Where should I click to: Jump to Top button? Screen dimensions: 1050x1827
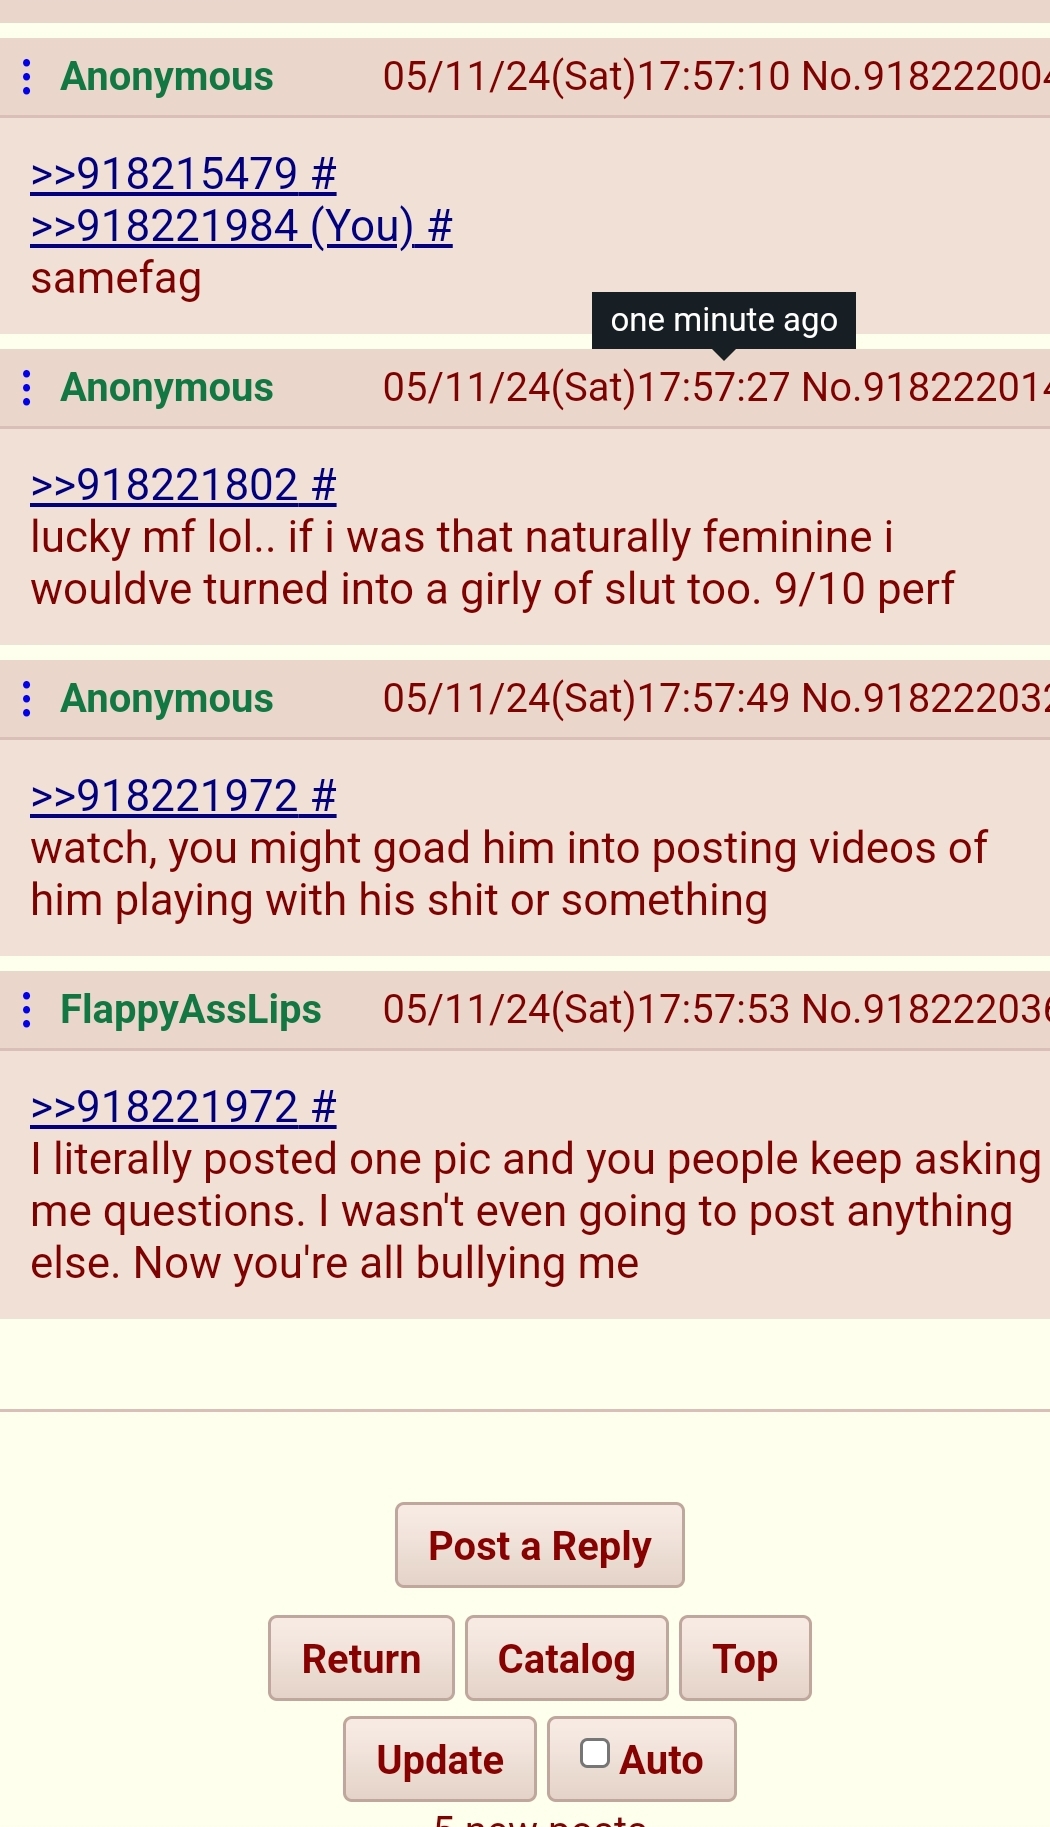pos(745,1658)
